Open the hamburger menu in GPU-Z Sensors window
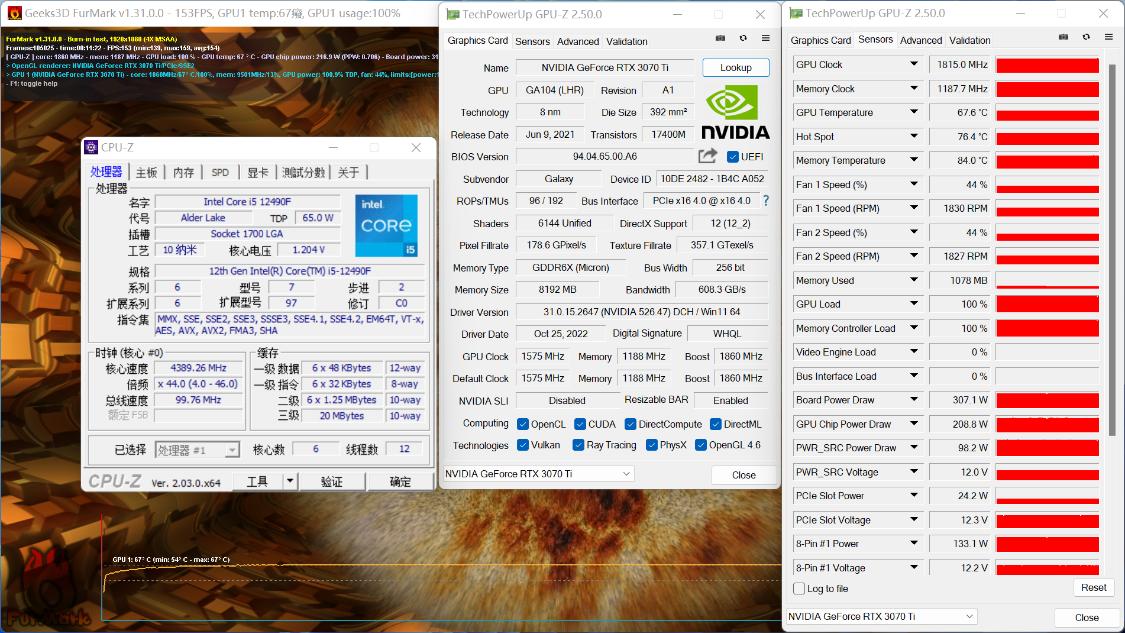 1108,38
